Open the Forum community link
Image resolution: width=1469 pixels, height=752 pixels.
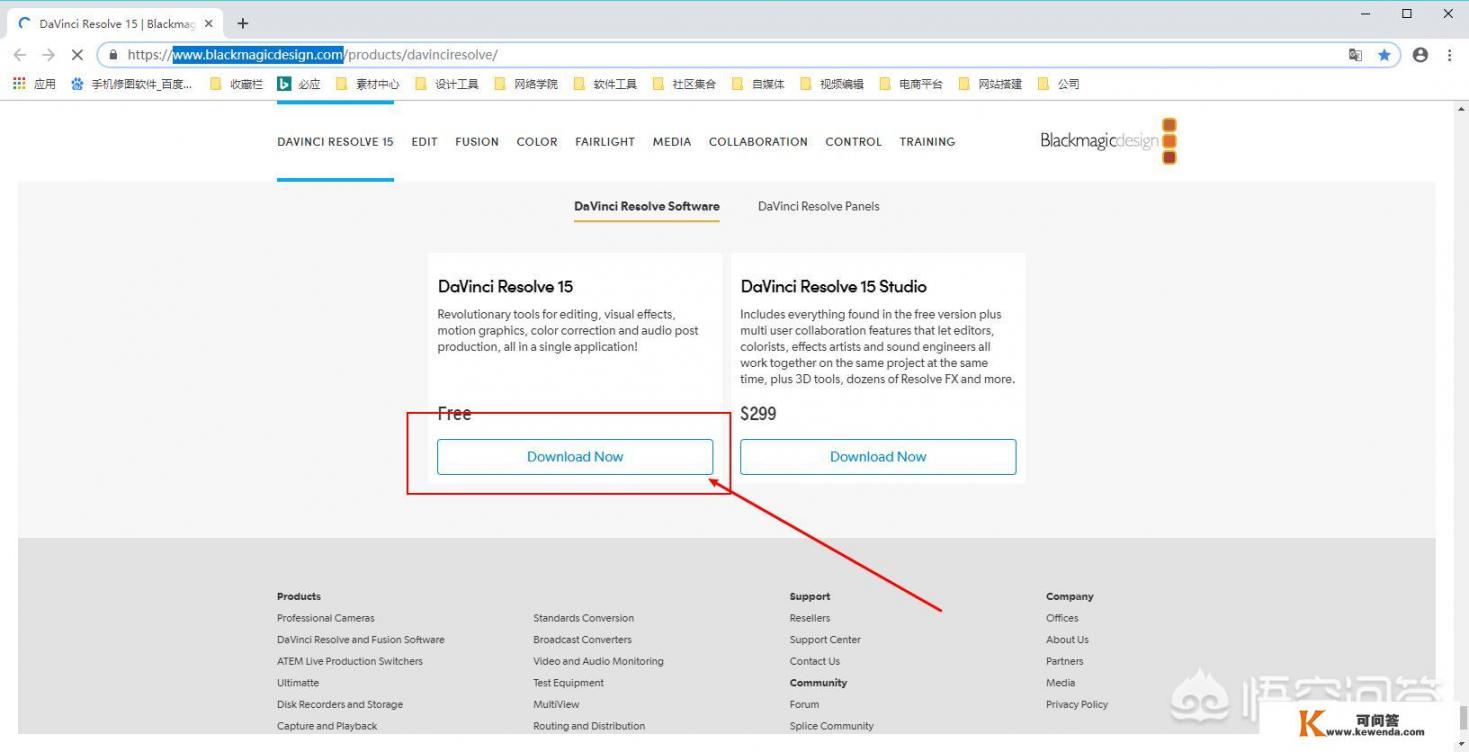(804, 705)
